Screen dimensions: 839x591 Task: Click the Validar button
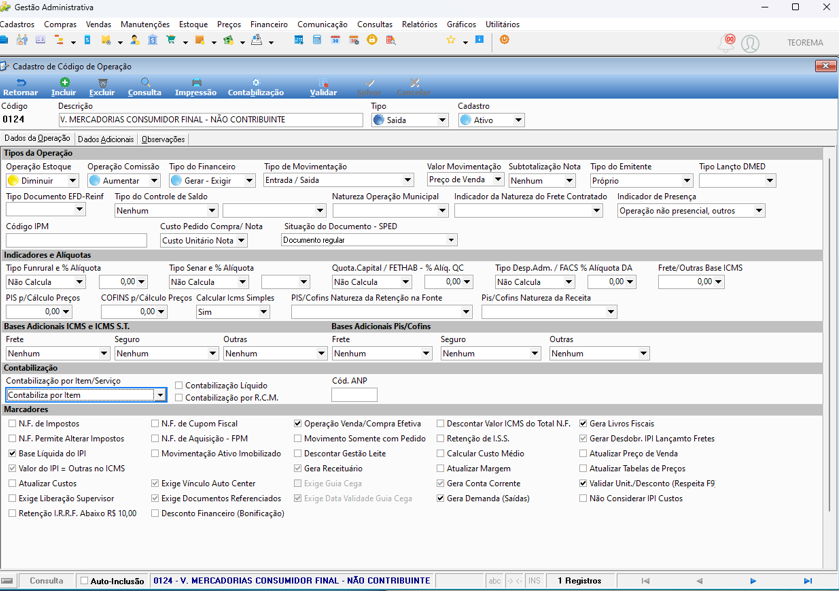click(324, 87)
